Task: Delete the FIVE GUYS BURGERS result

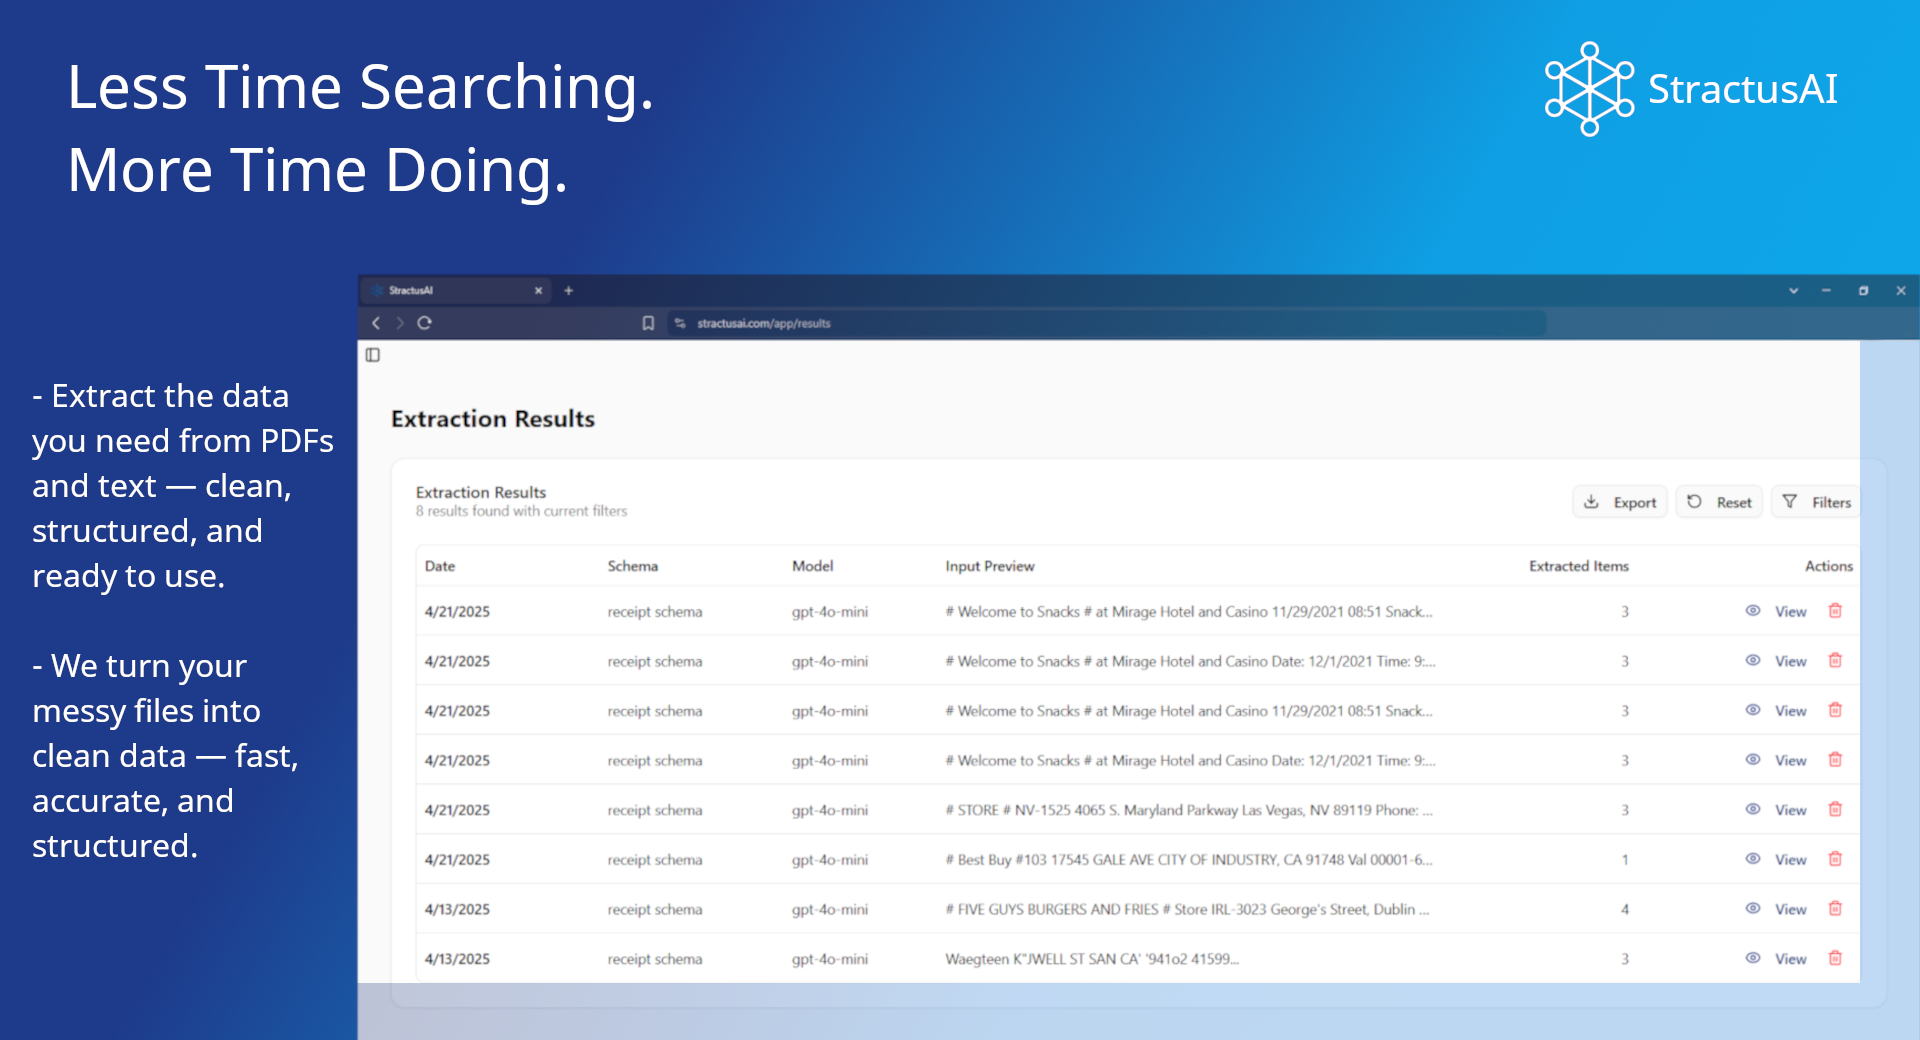Action: (x=1835, y=909)
